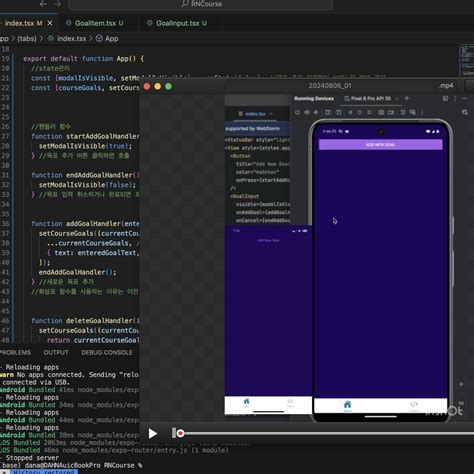
Task: Tap the Home tab in the iOS simulator
Action: (246, 403)
